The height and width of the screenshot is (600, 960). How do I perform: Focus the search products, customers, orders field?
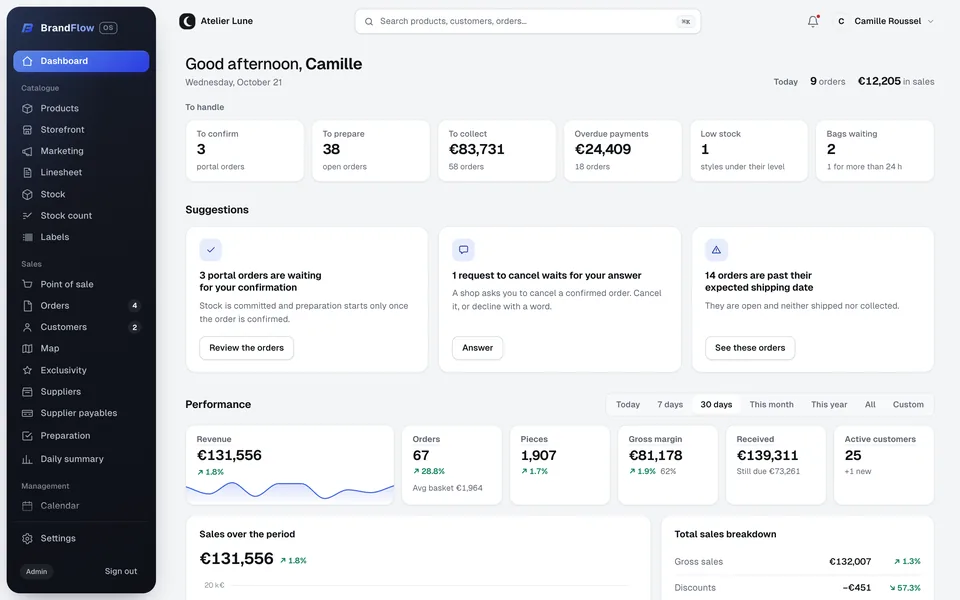pyautogui.click(x=528, y=21)
